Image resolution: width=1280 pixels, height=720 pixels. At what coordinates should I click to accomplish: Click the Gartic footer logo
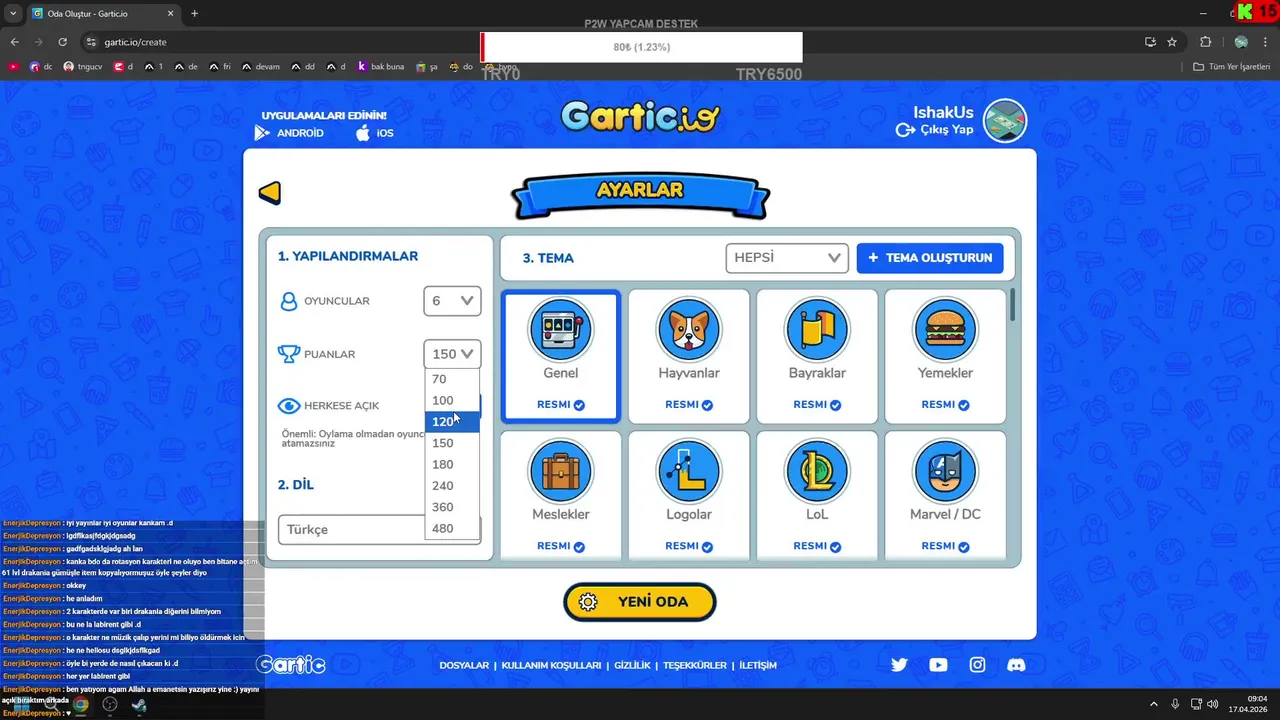pos(291,665)
